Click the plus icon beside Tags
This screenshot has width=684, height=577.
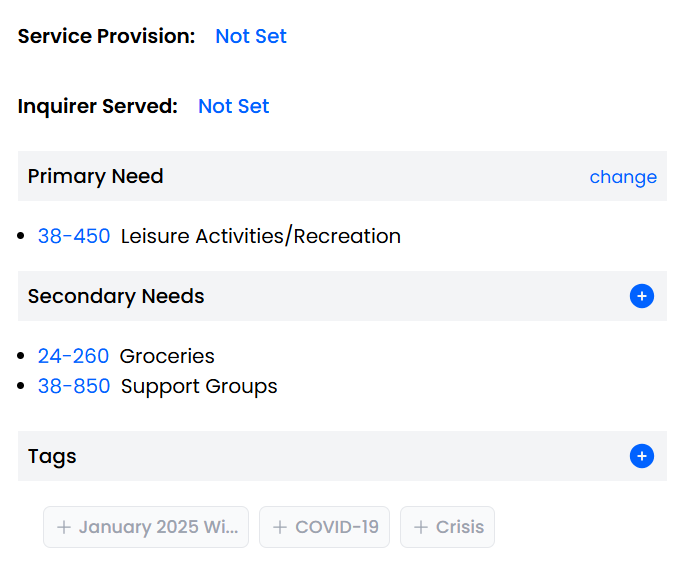[642, 456]
